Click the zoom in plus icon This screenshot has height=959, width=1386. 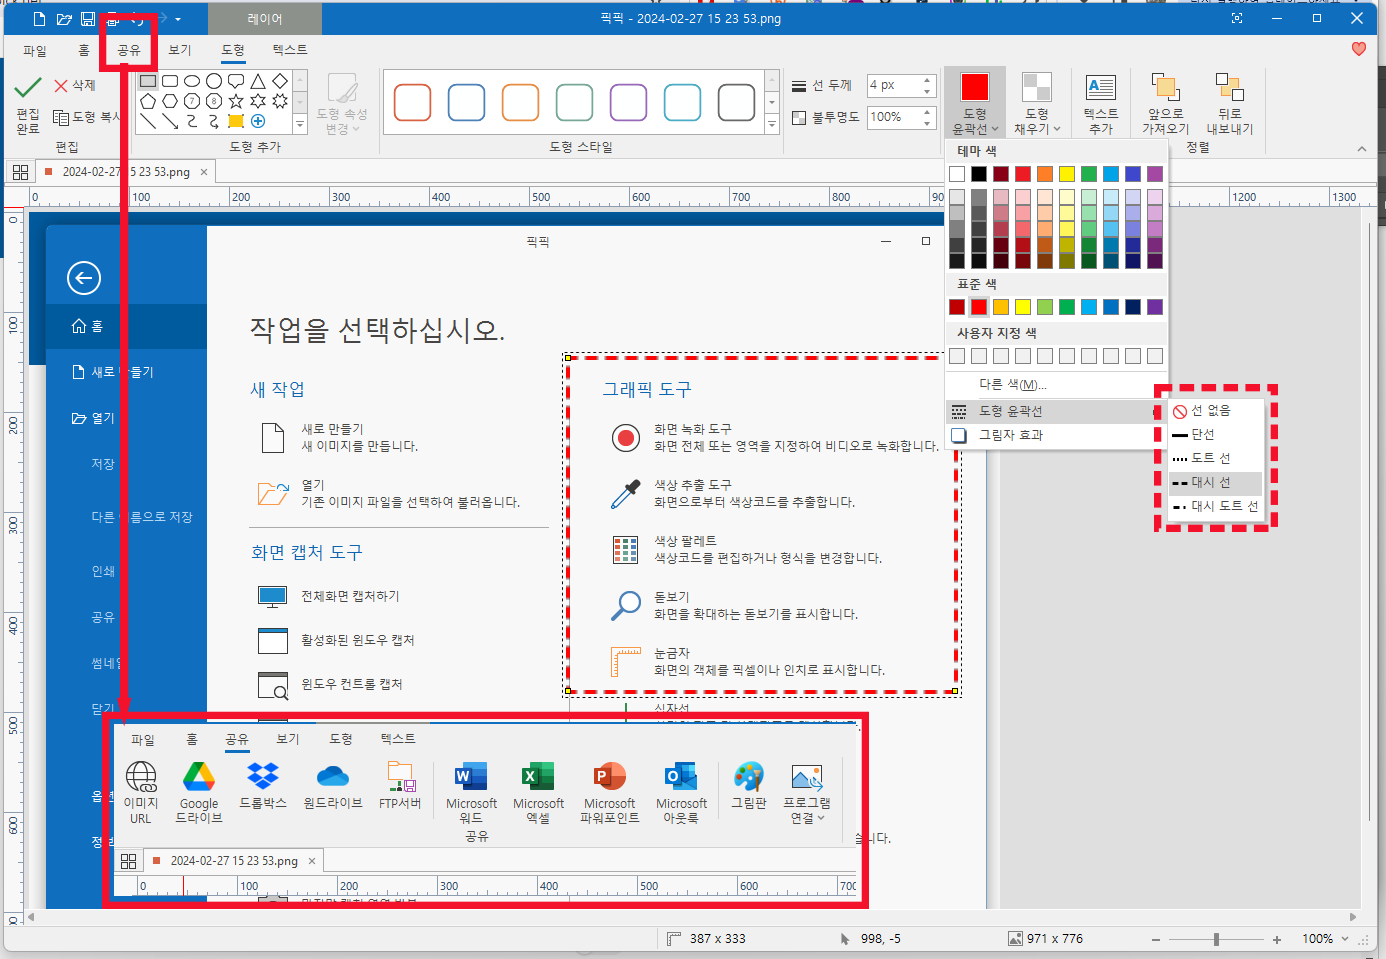1277,939
